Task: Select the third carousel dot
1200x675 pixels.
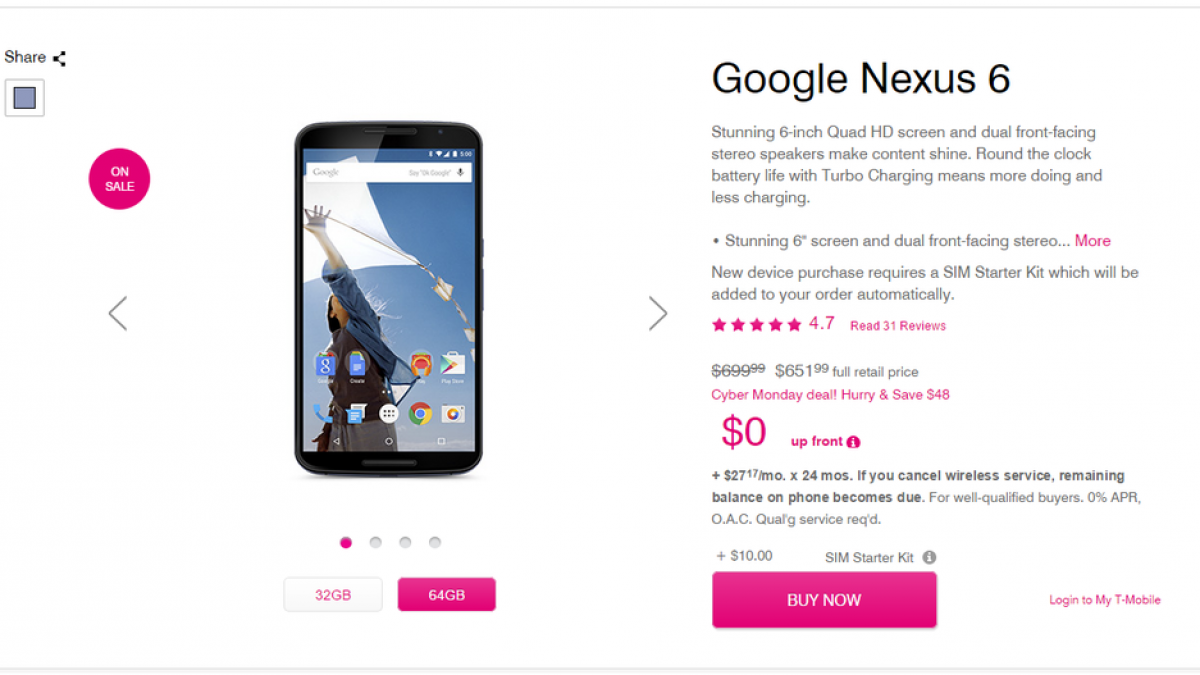Action: click(x=405, y=542)
